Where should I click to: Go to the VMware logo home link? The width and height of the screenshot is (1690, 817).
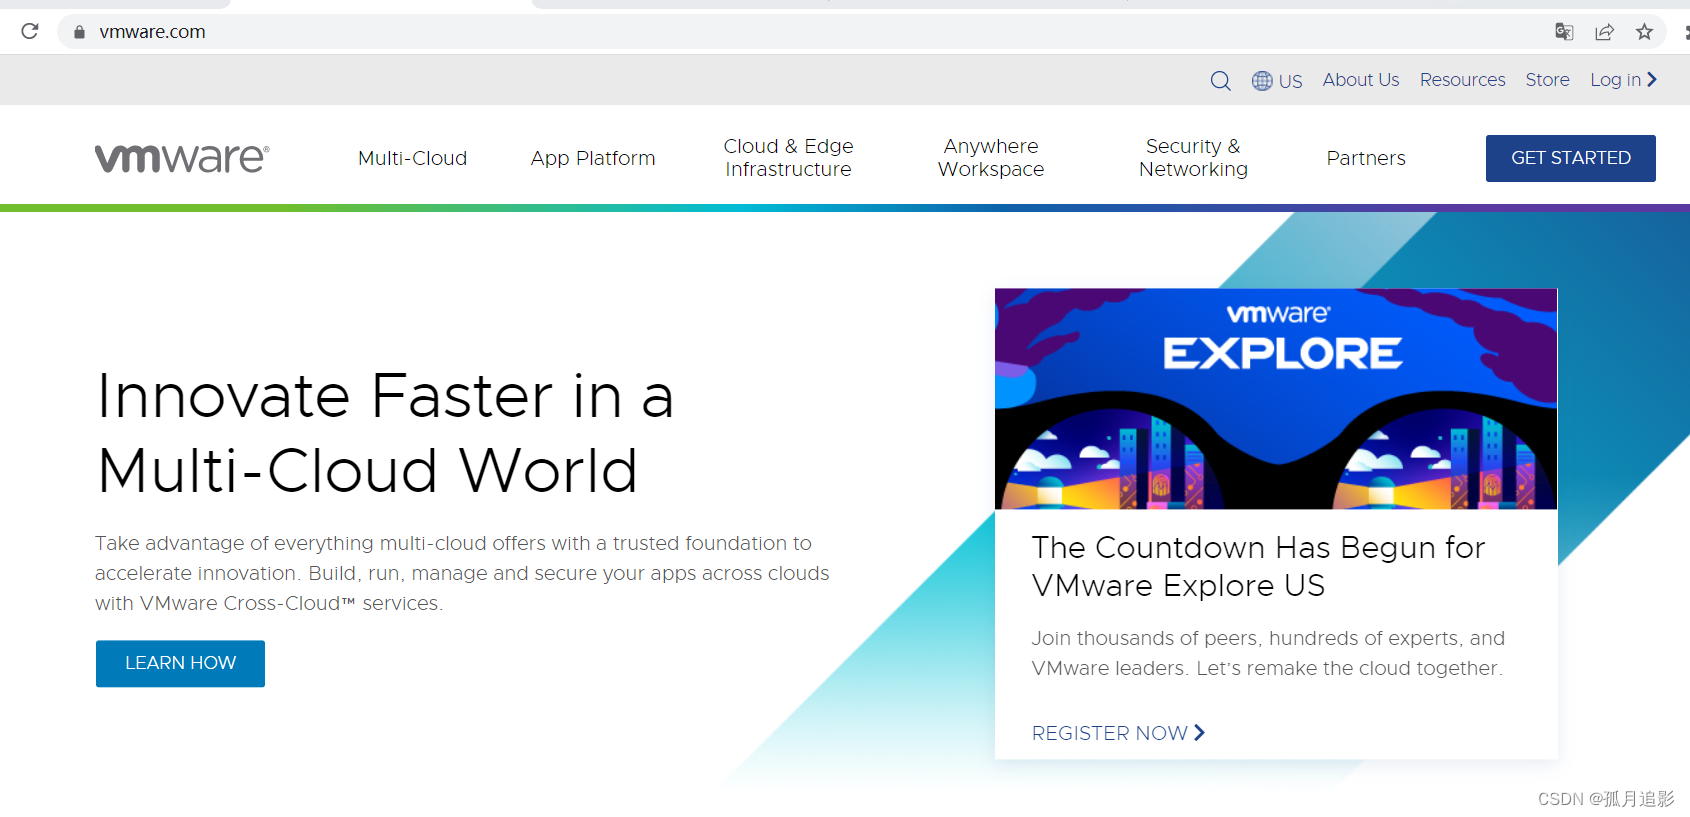click(182, 158)
